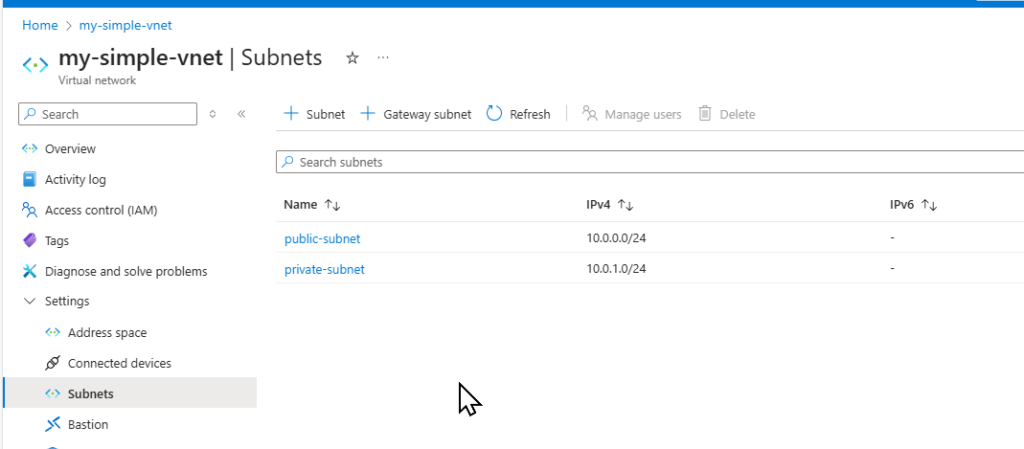
Task: Open the public-subnet link
Action: point(322,239)
